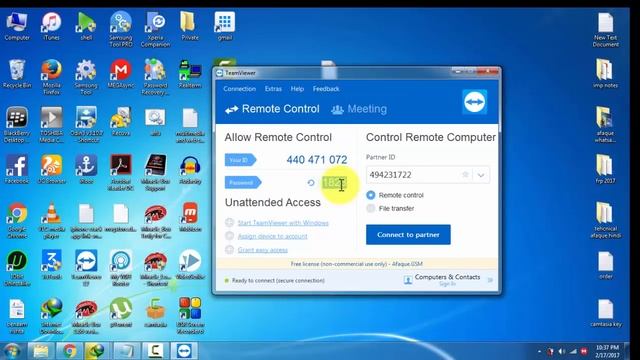640x360 pixels.
Task: Open the Computer desktop icon
Action: point(17,27)
